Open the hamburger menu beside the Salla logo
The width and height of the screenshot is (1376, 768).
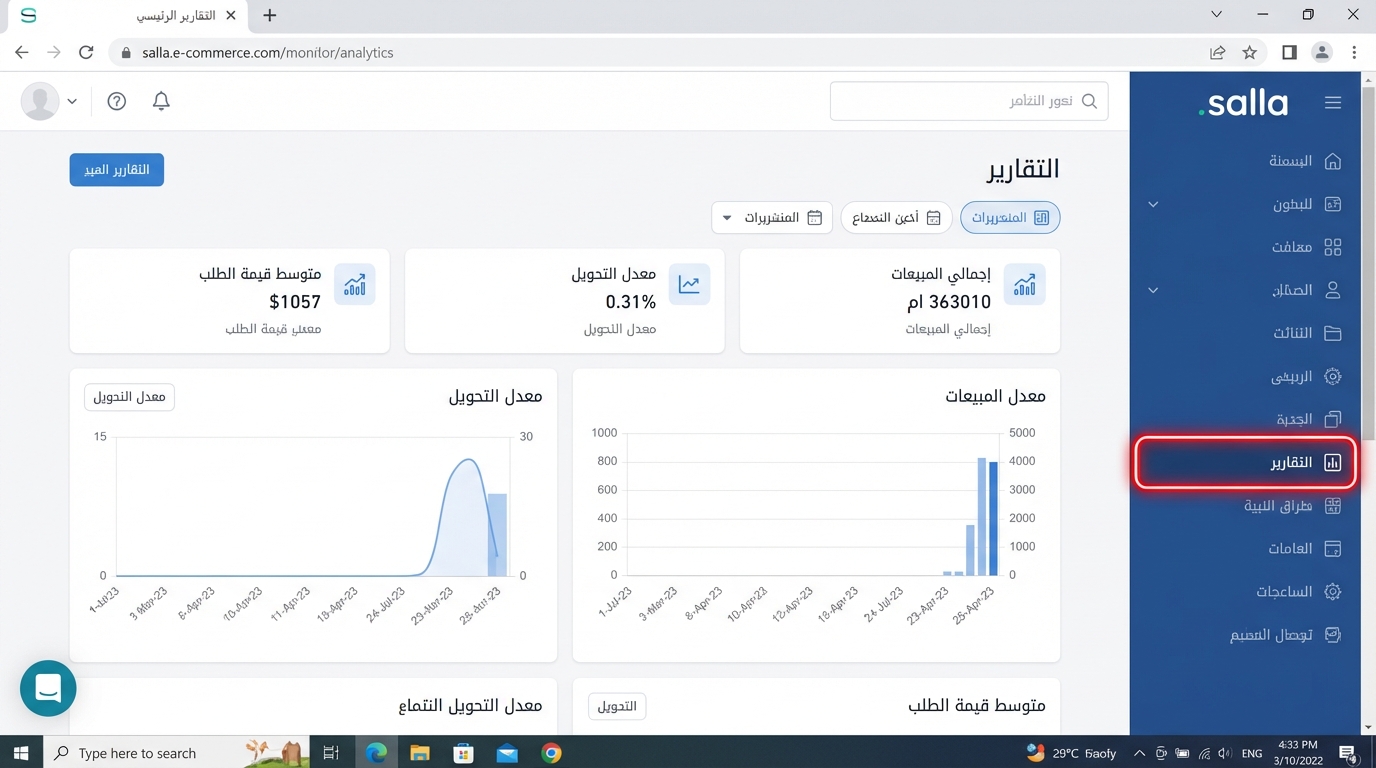(x=1333, y=101)
